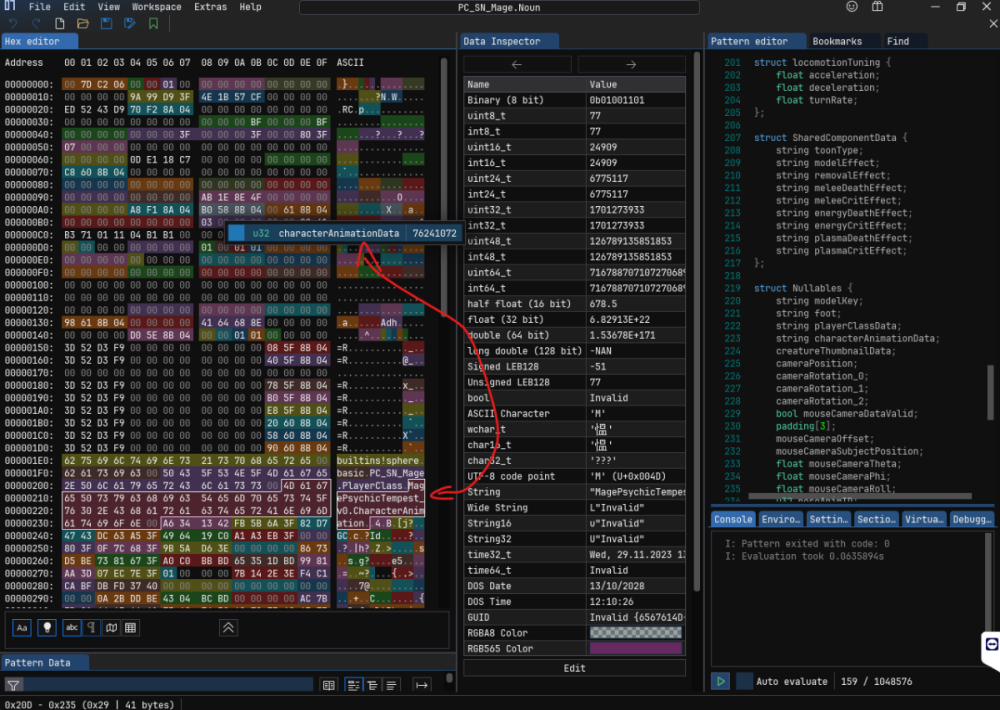The width and height of the screenshot is (1000, 710).
Task: Enable the Auto evaluate checkbox
Action: (x=744, y=681)
